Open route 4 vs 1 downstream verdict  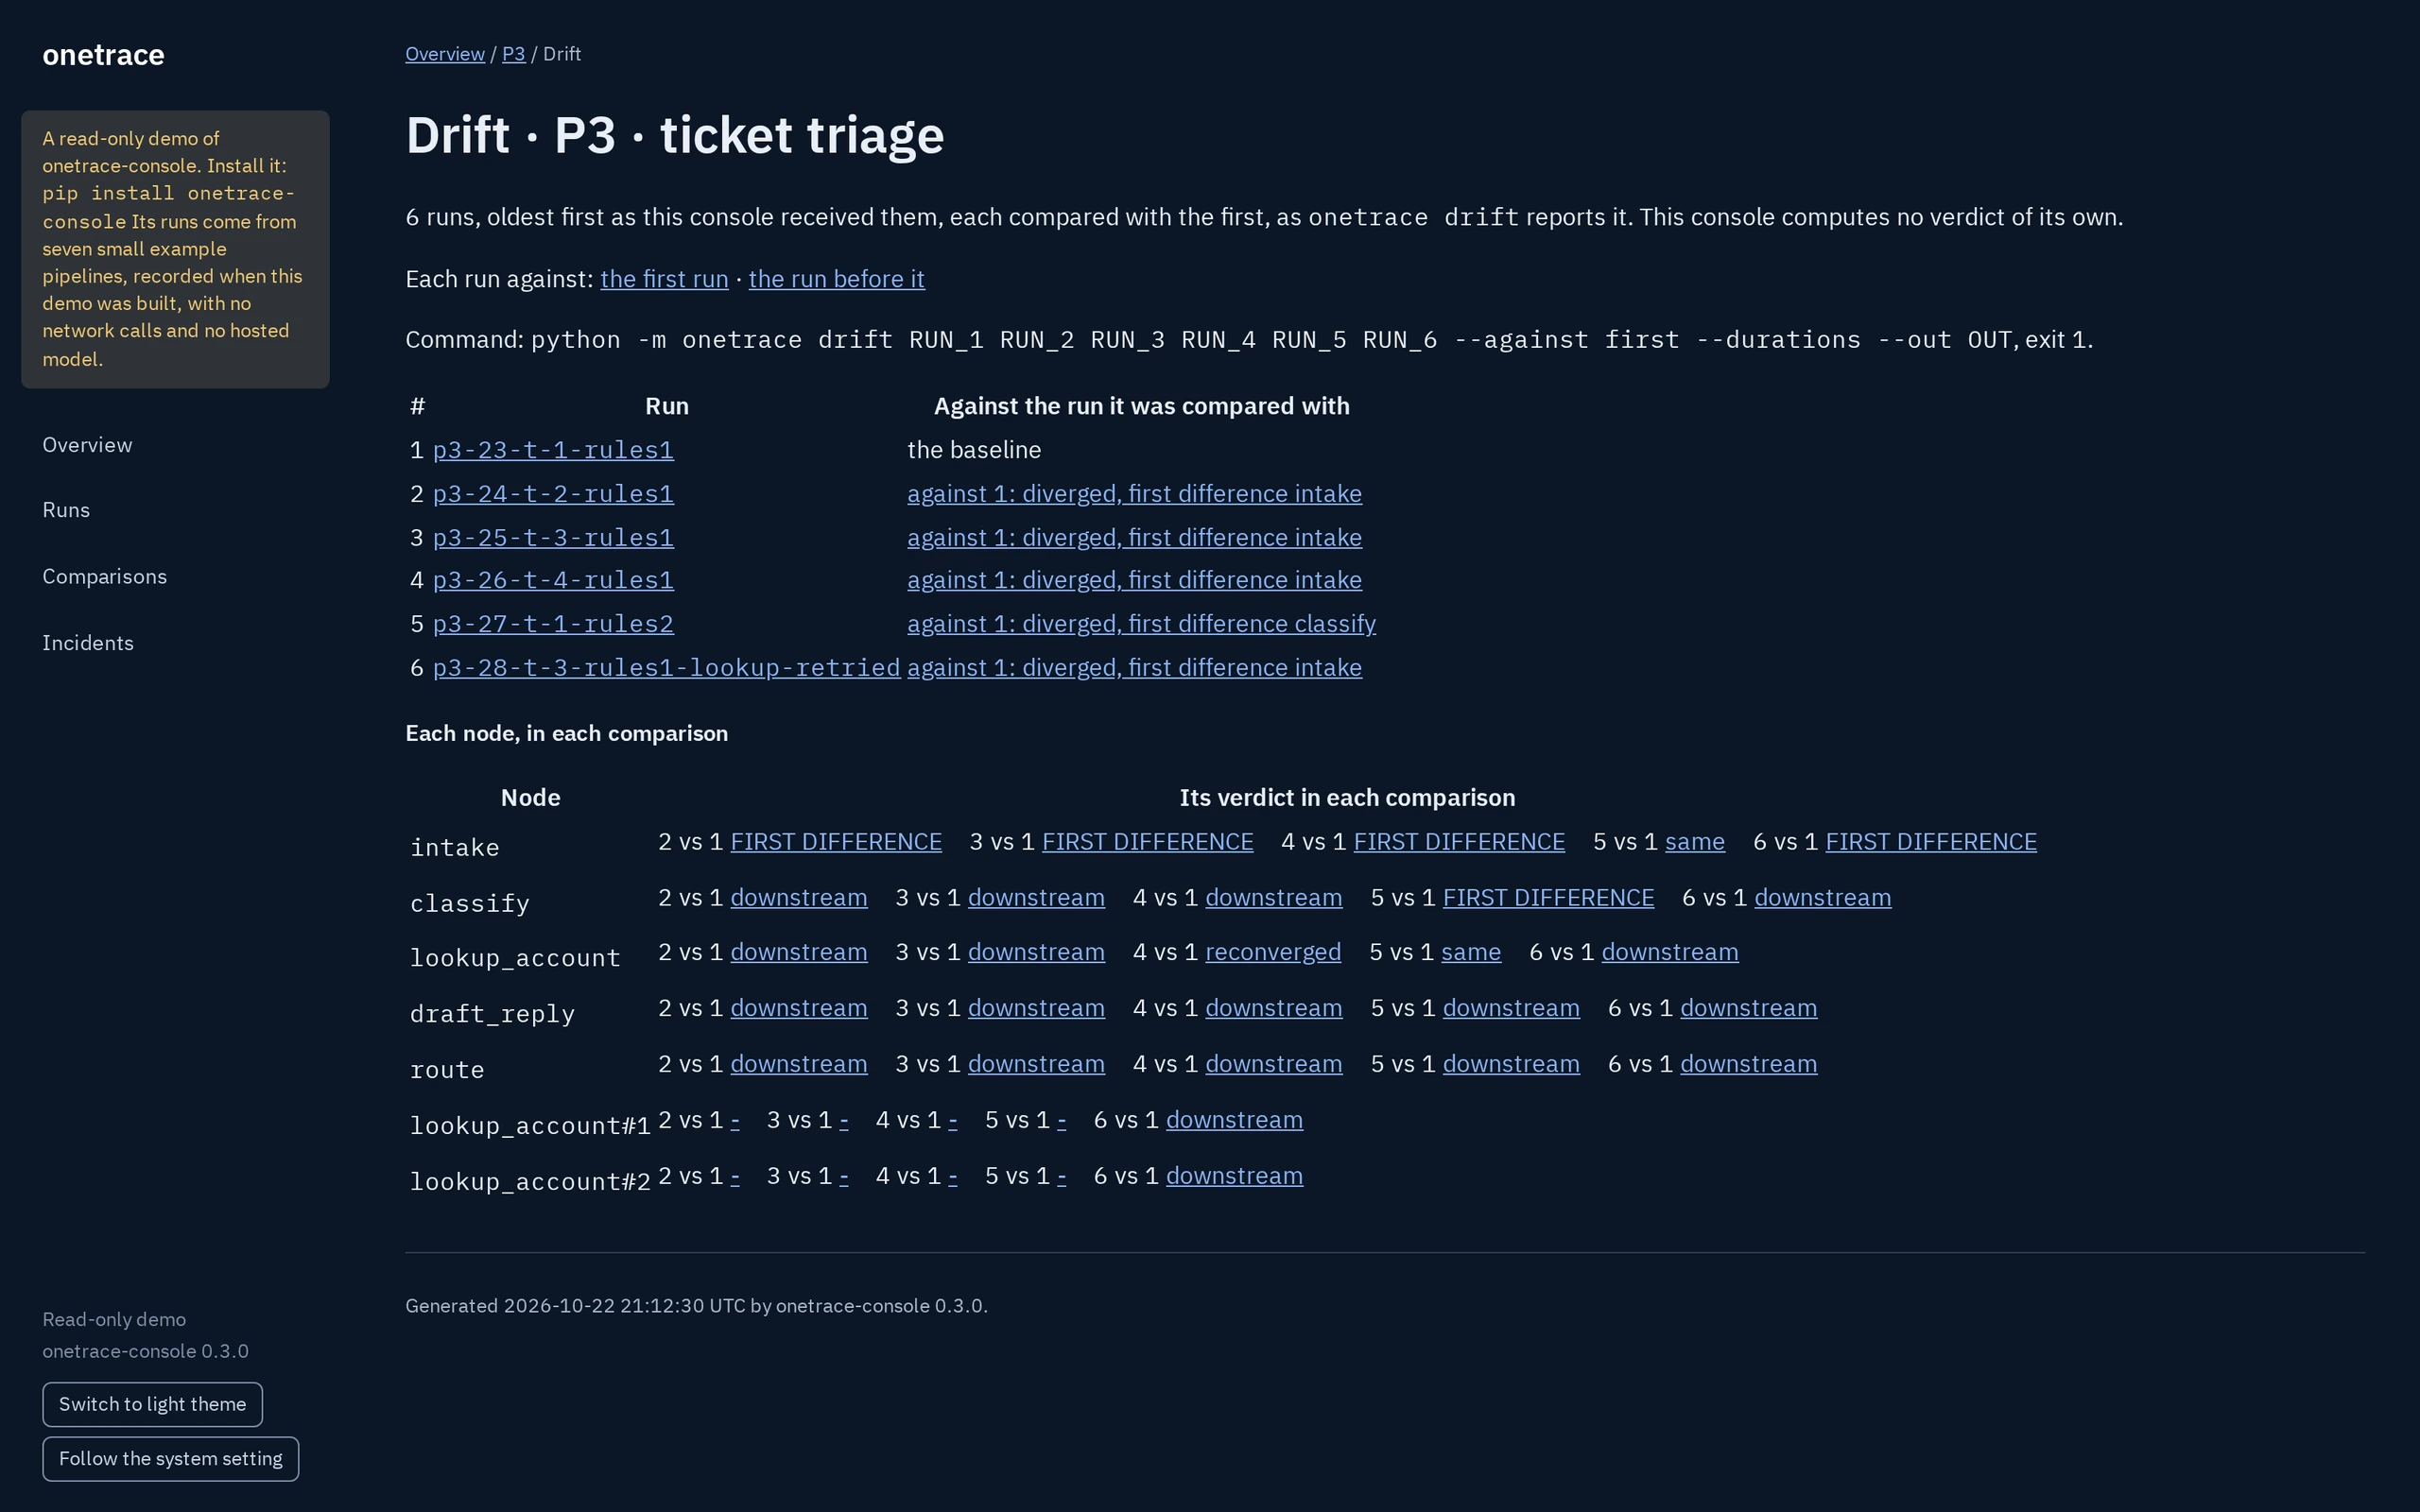1273,1064
